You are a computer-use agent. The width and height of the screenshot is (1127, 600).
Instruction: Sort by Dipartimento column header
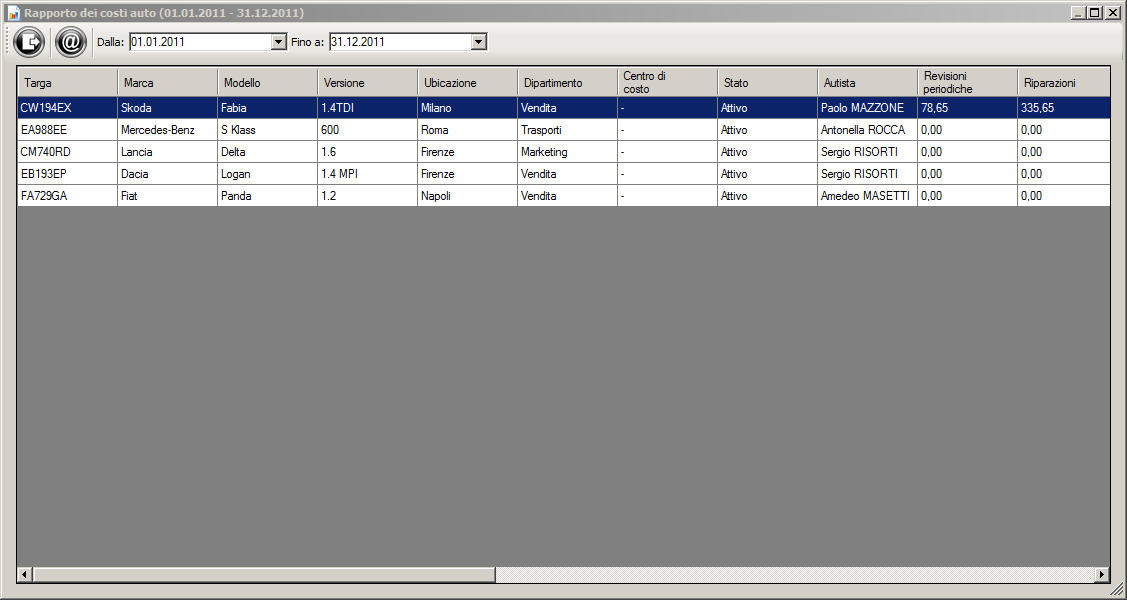pos(567,83)
